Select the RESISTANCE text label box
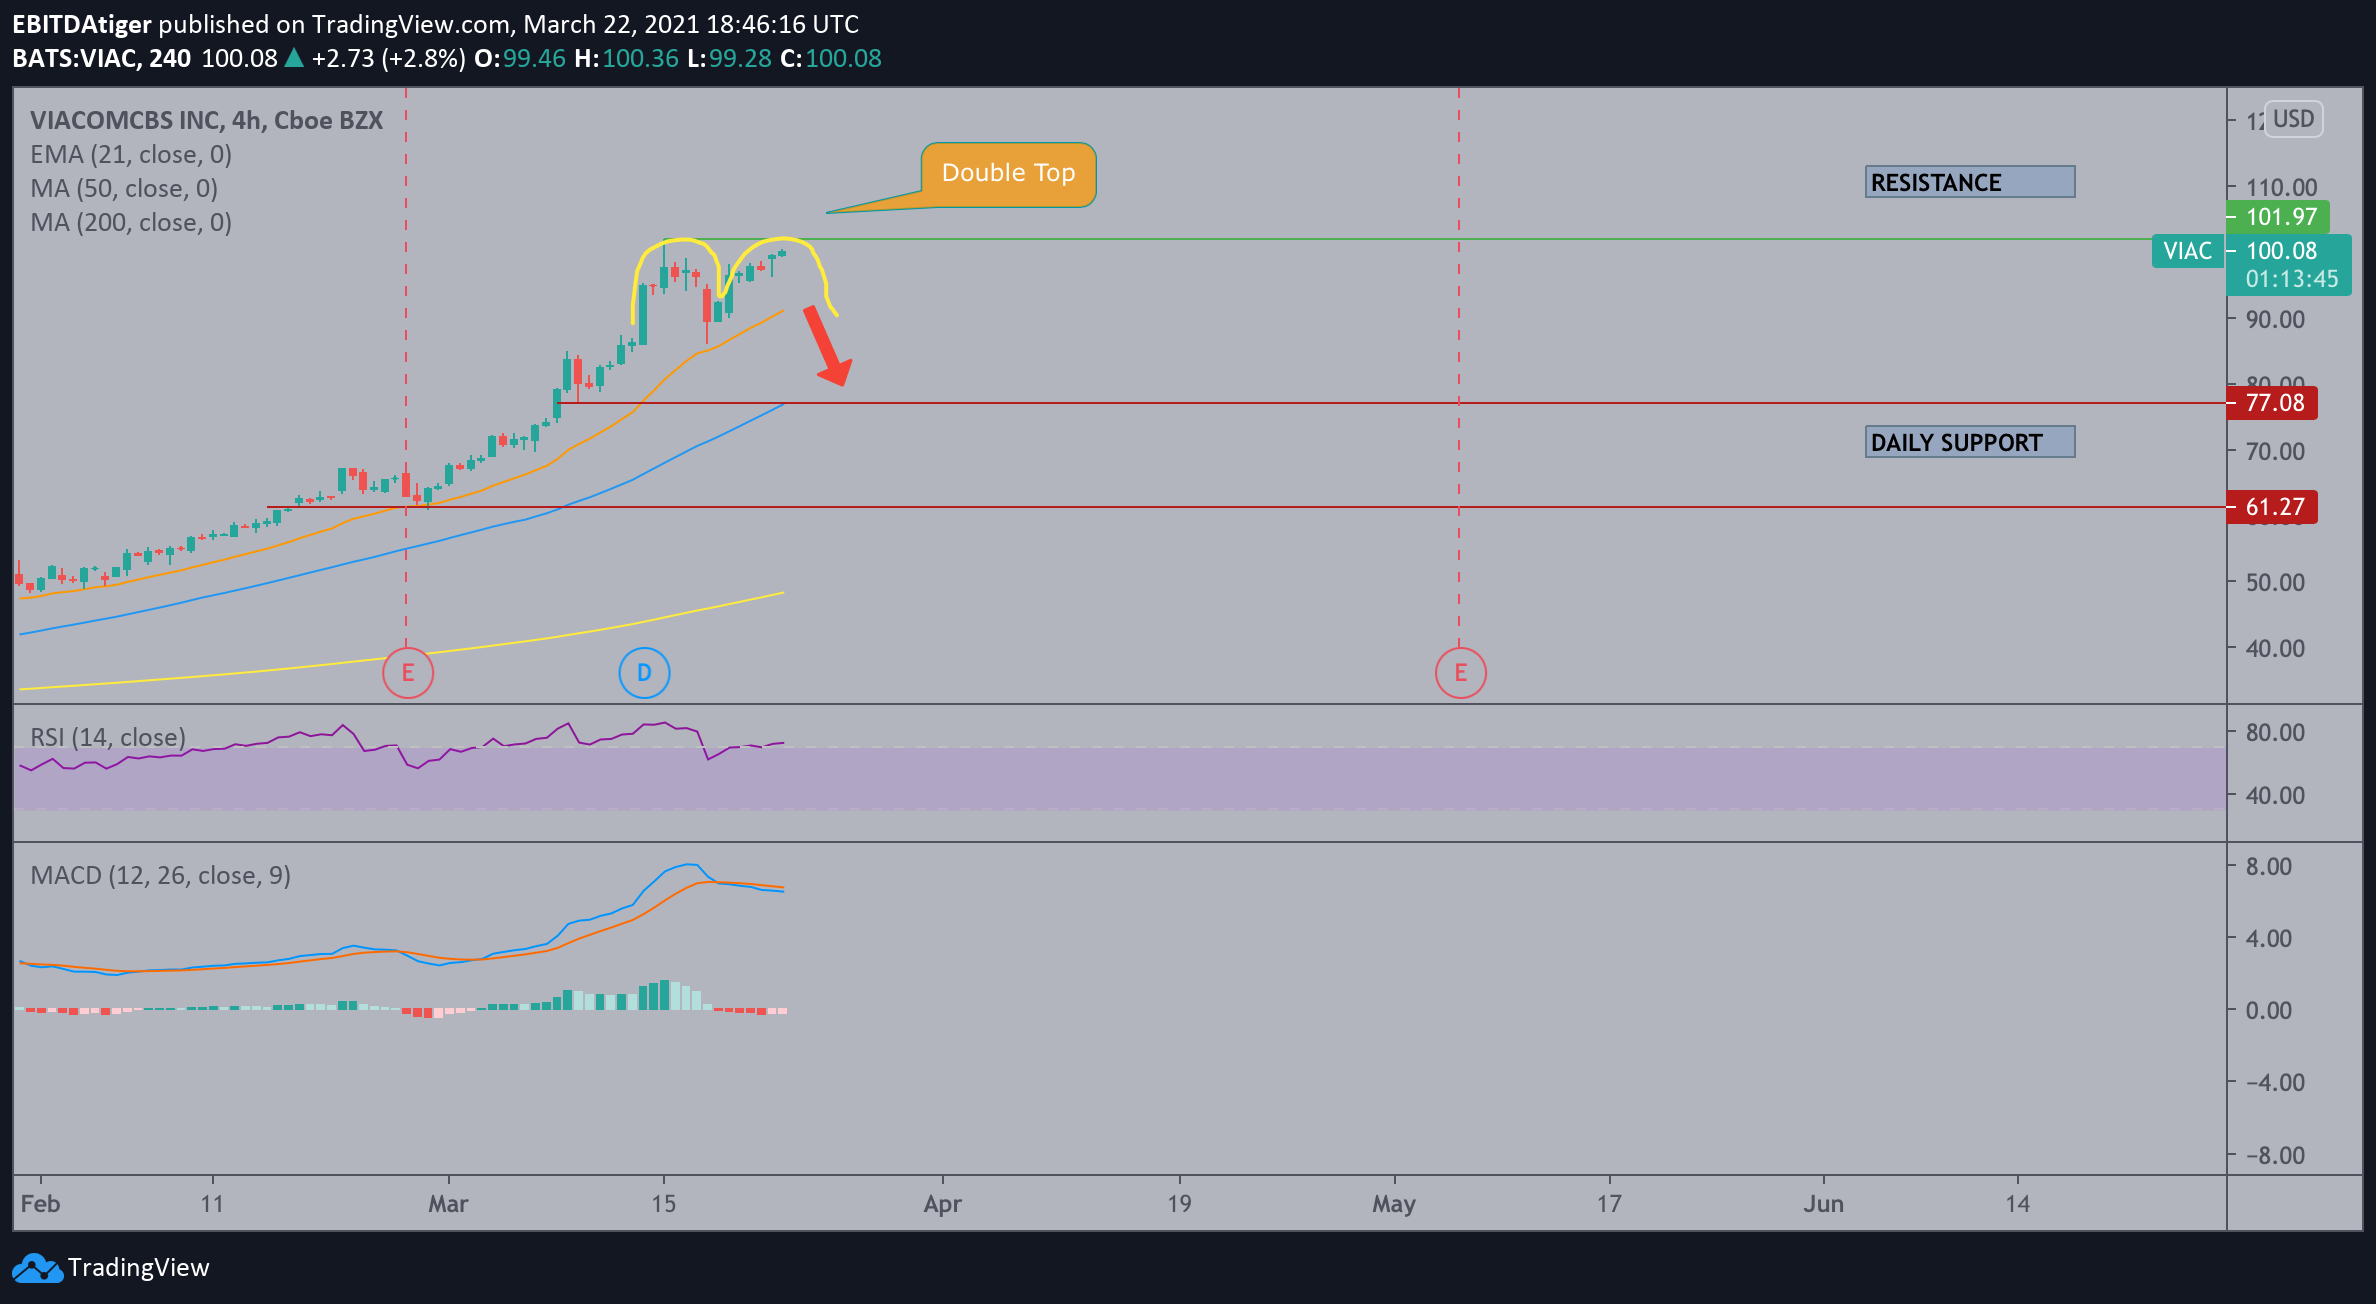The height and width of the screenshot is (1304, 2376). 1969,182
